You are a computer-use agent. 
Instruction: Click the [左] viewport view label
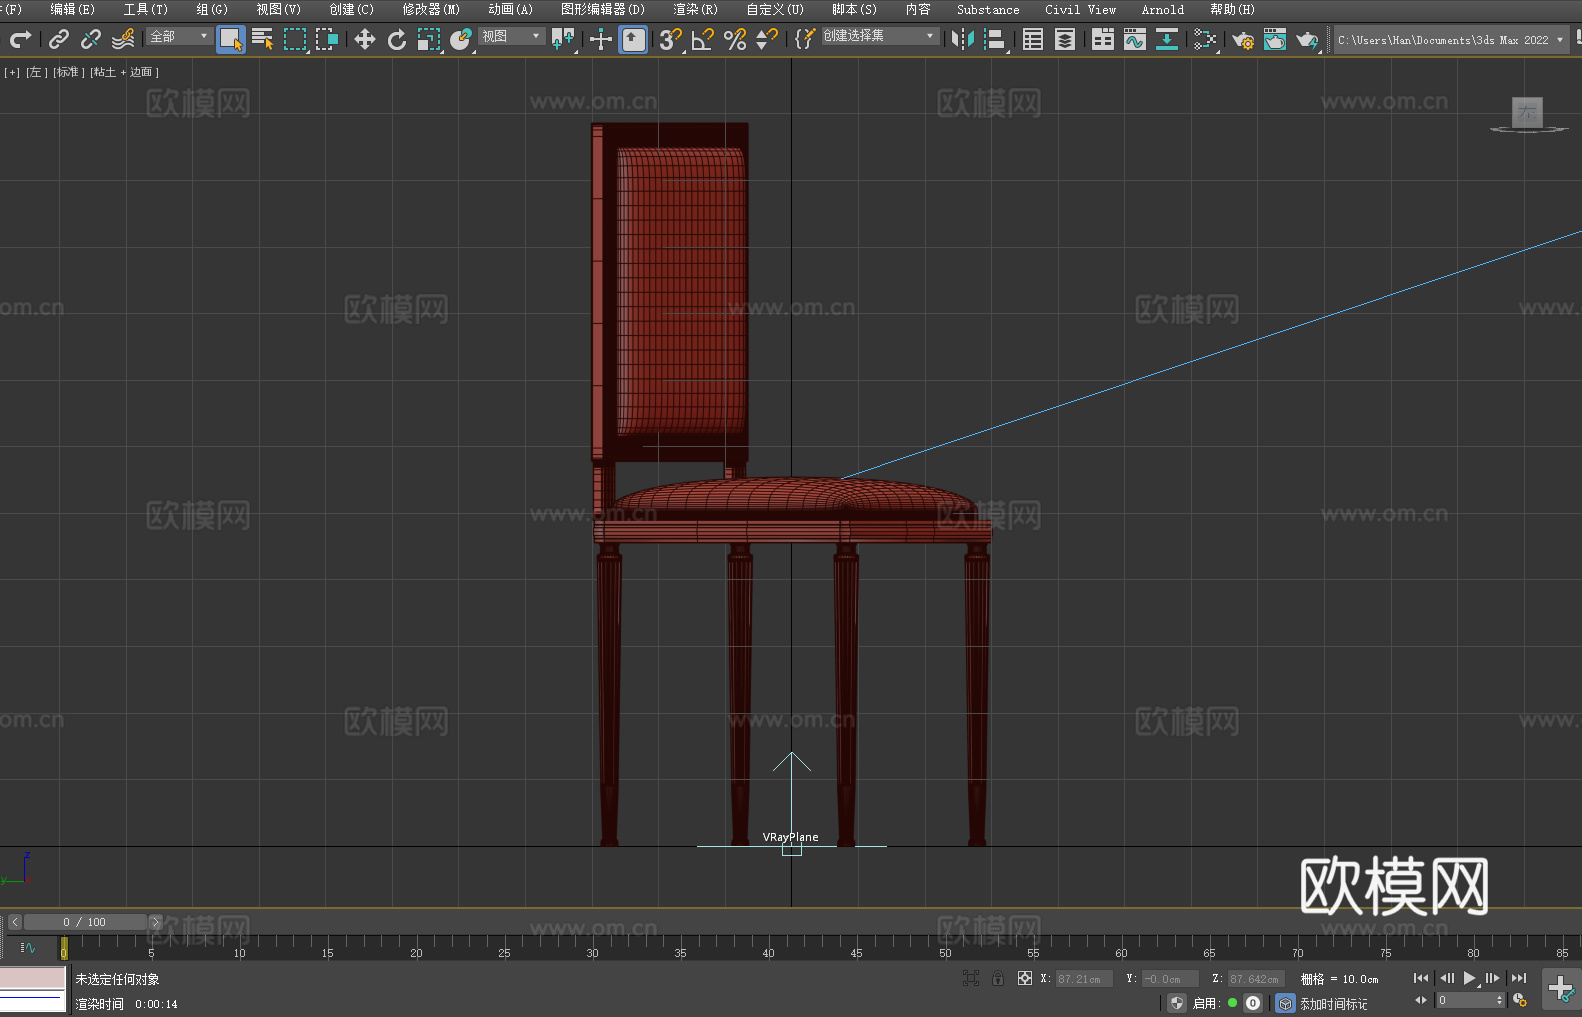click(36, 72)
